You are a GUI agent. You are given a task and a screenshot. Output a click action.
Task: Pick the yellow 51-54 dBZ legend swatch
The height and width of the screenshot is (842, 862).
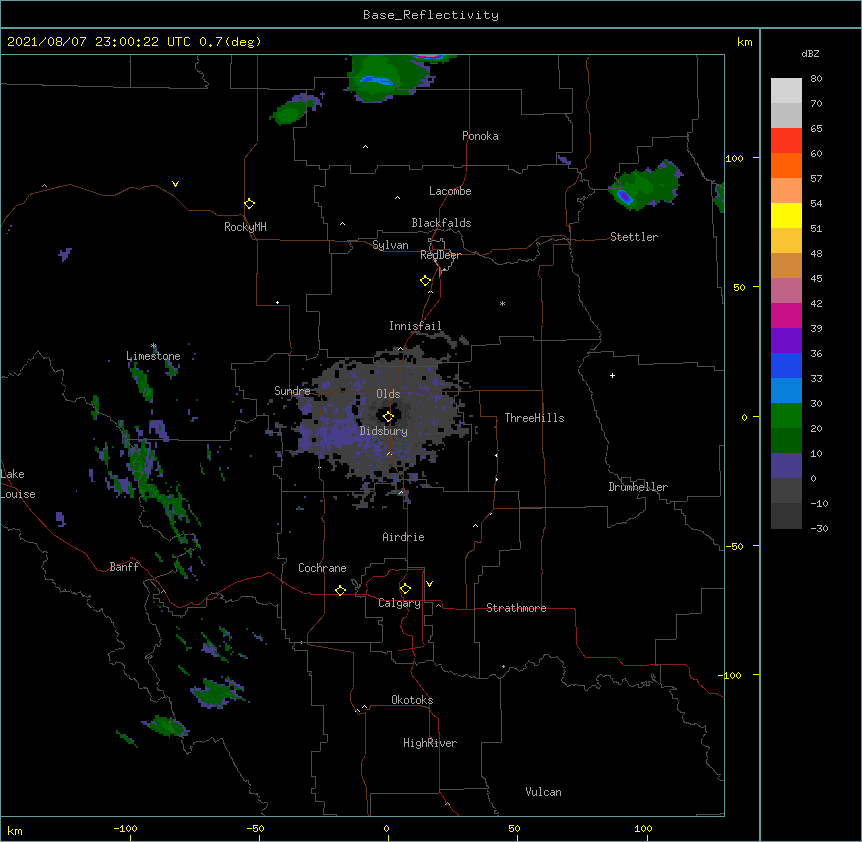tap(786, 216)
